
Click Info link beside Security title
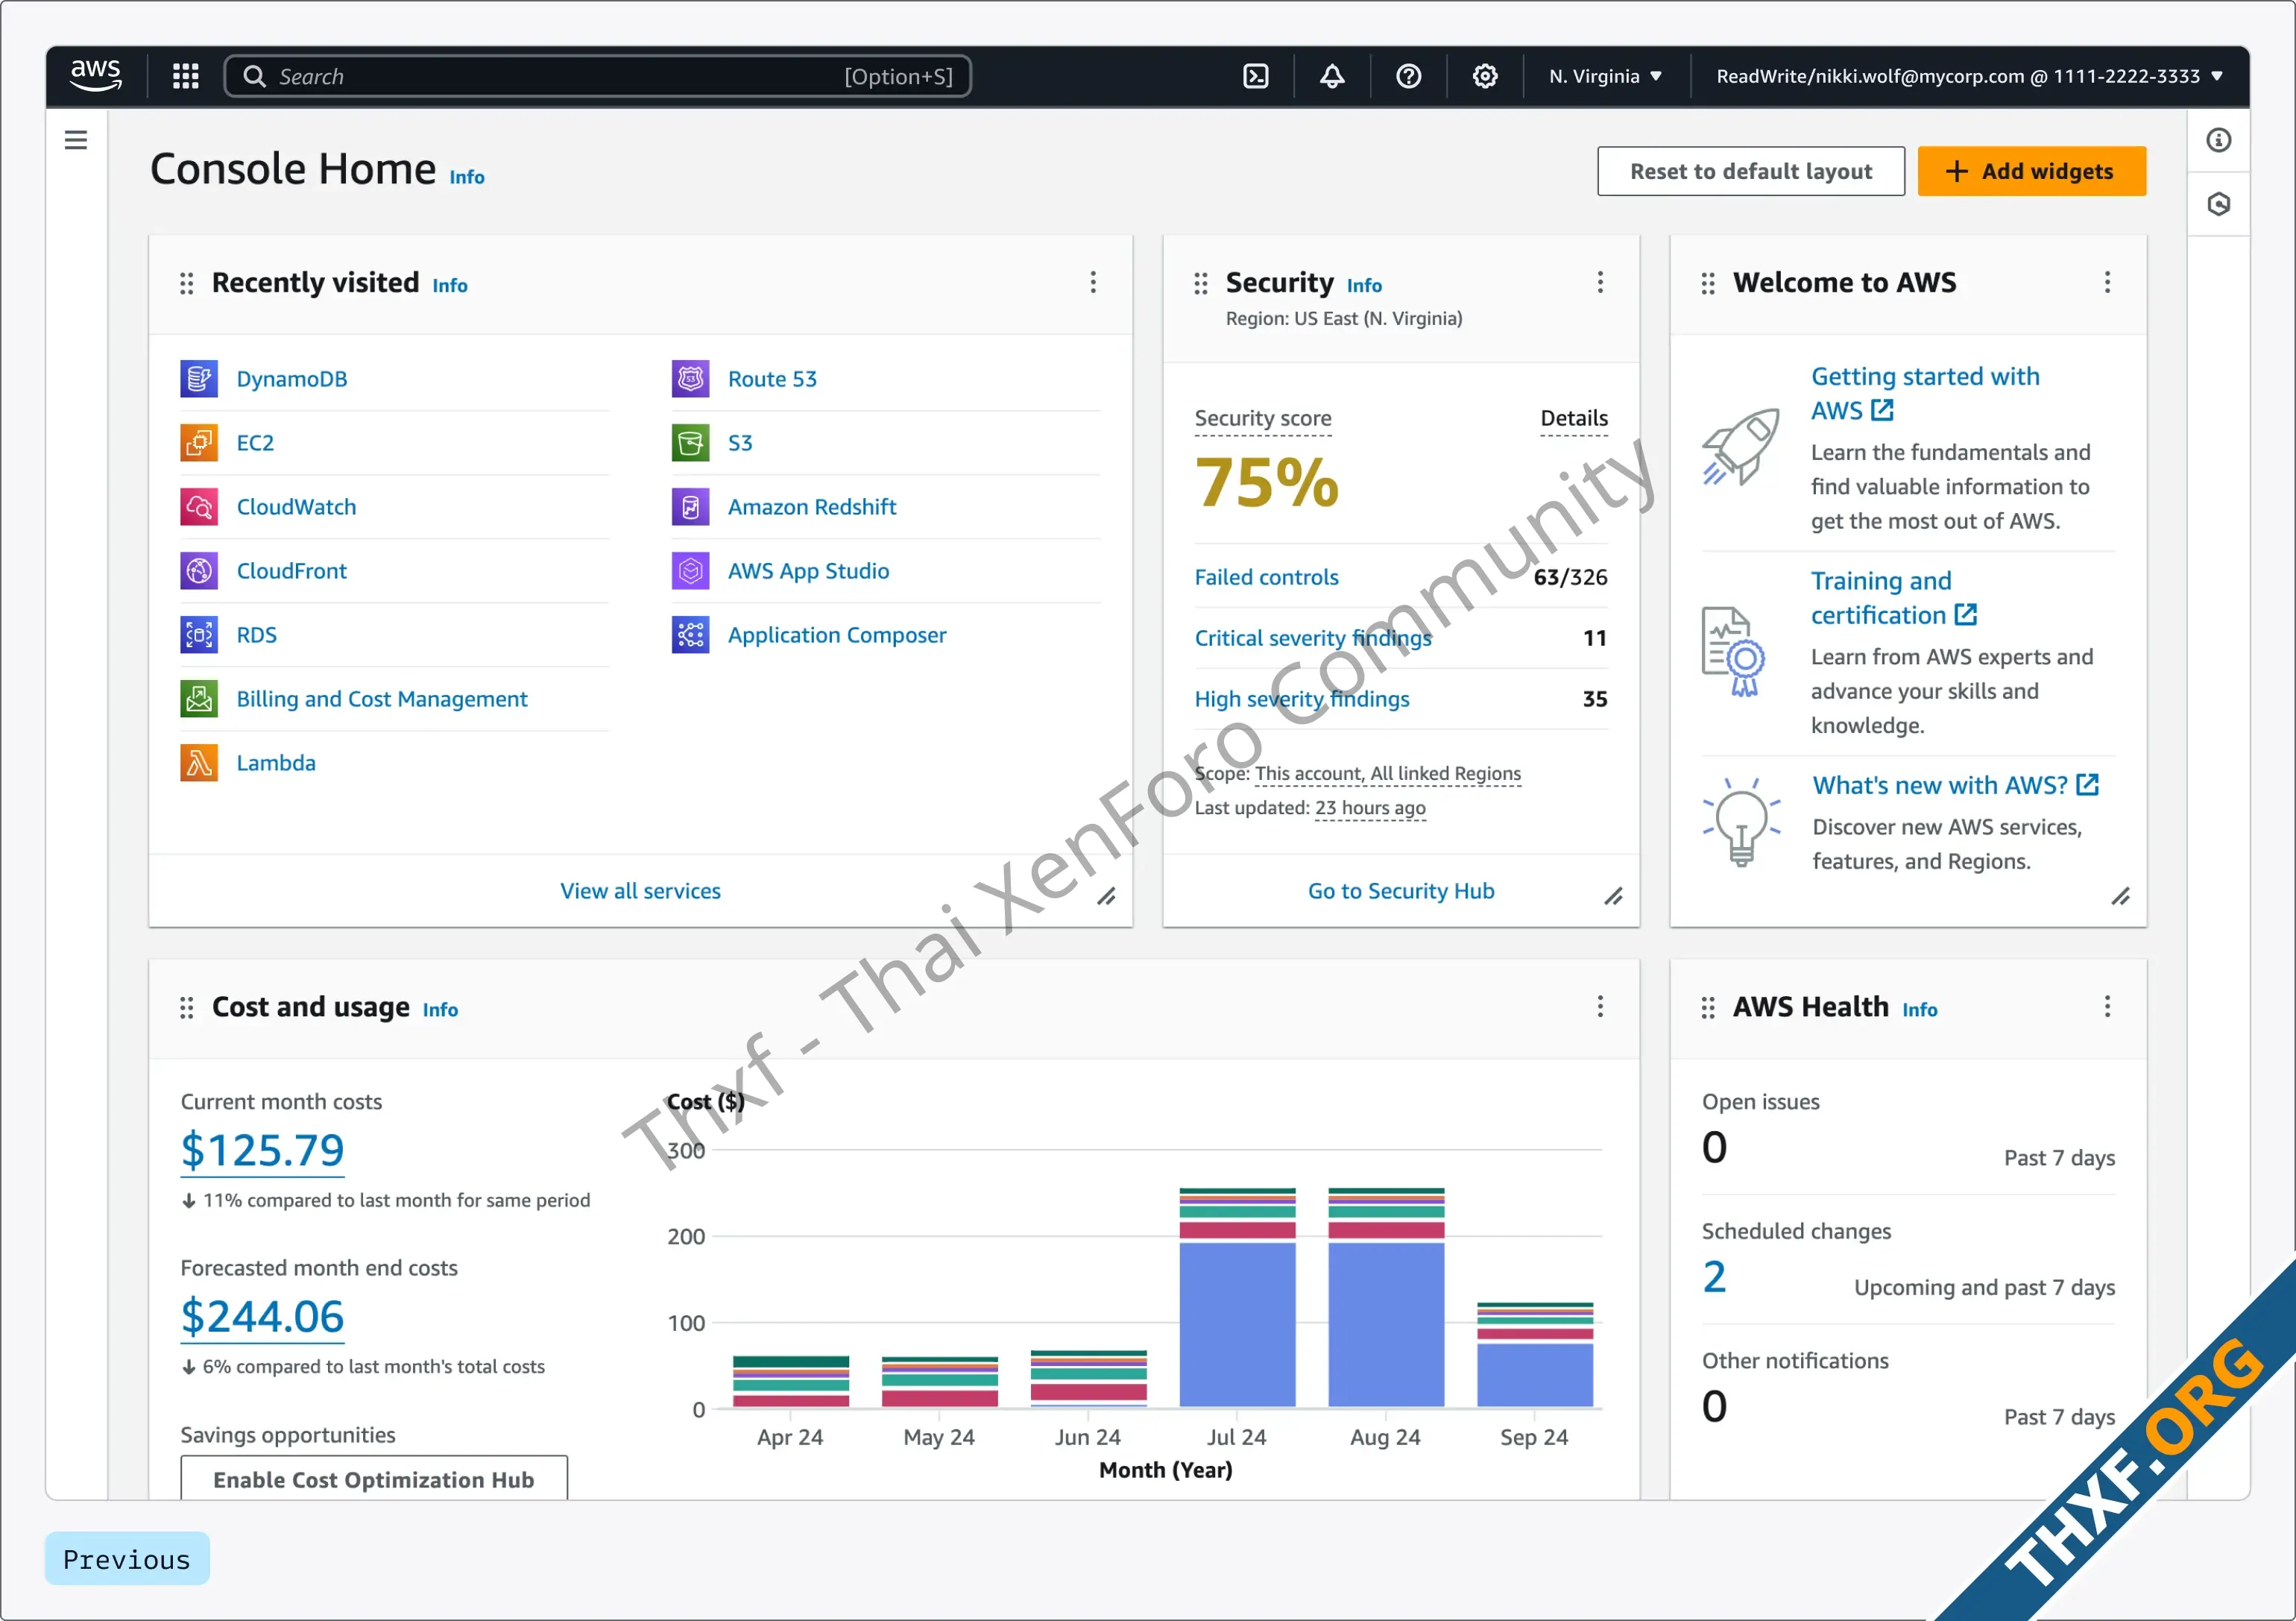[1364, 286]
